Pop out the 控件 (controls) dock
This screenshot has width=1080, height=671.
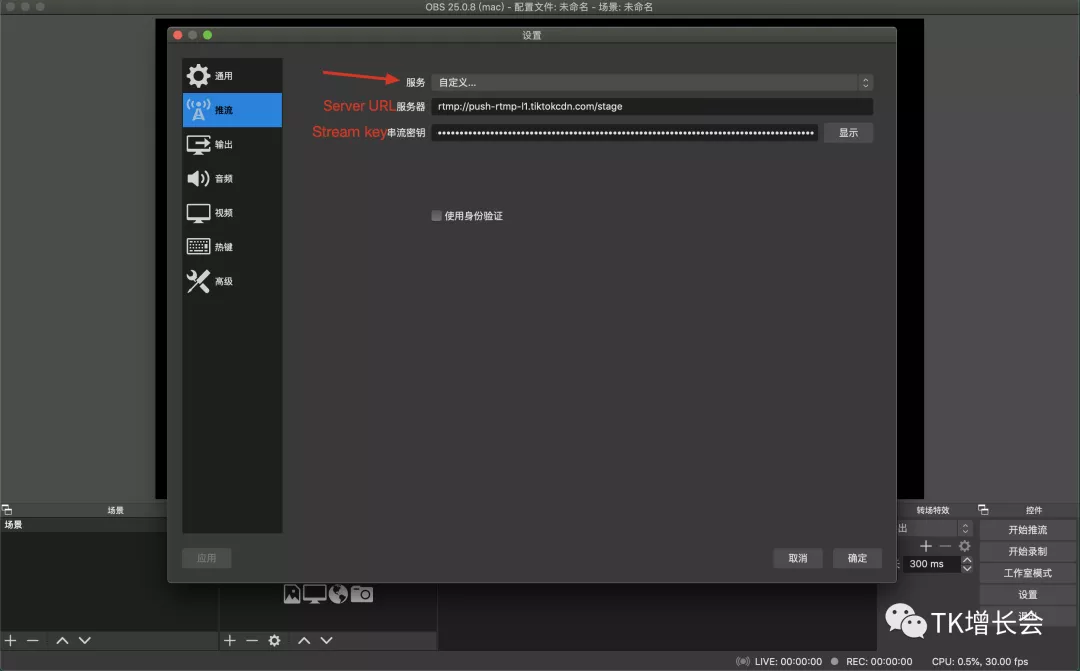click(984, 510)
